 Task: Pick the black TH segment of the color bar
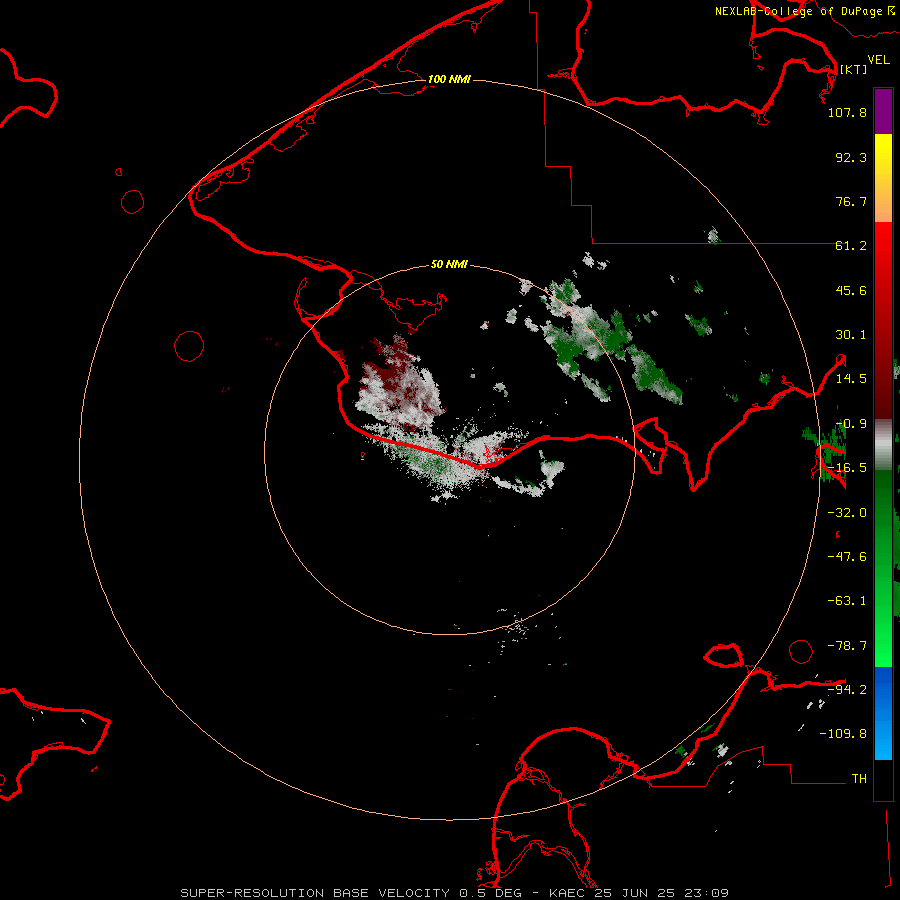click(x=883, y=779)
